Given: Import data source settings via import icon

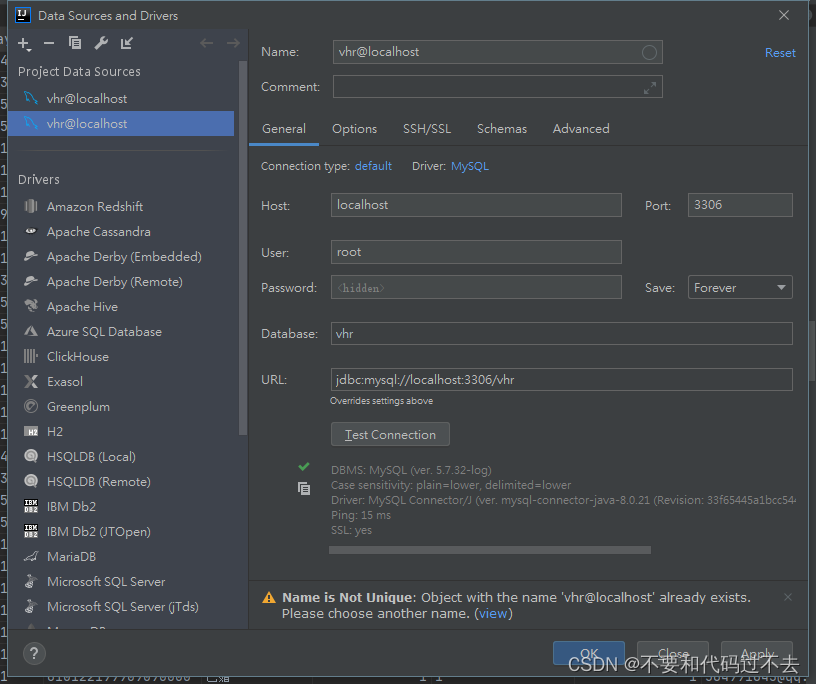Looking at the screenshot, I should [x=126, y=44].
